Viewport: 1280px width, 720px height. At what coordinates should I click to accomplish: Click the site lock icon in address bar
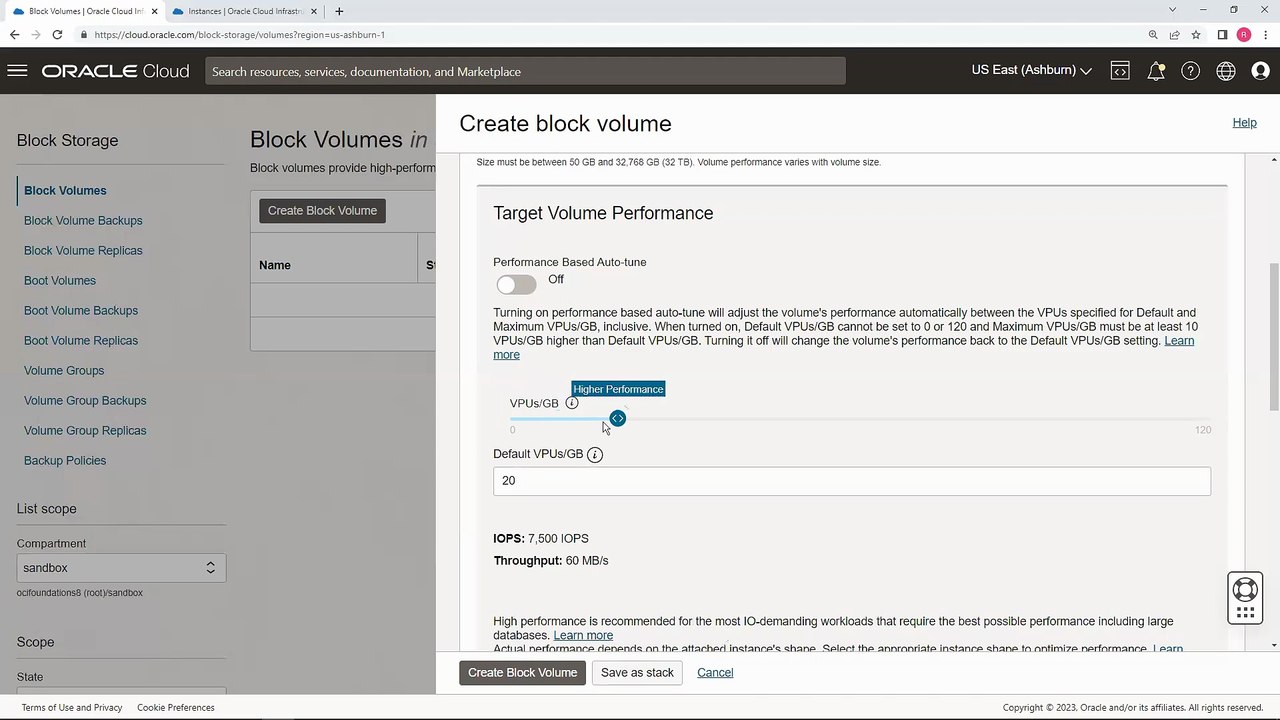(84, 34)
